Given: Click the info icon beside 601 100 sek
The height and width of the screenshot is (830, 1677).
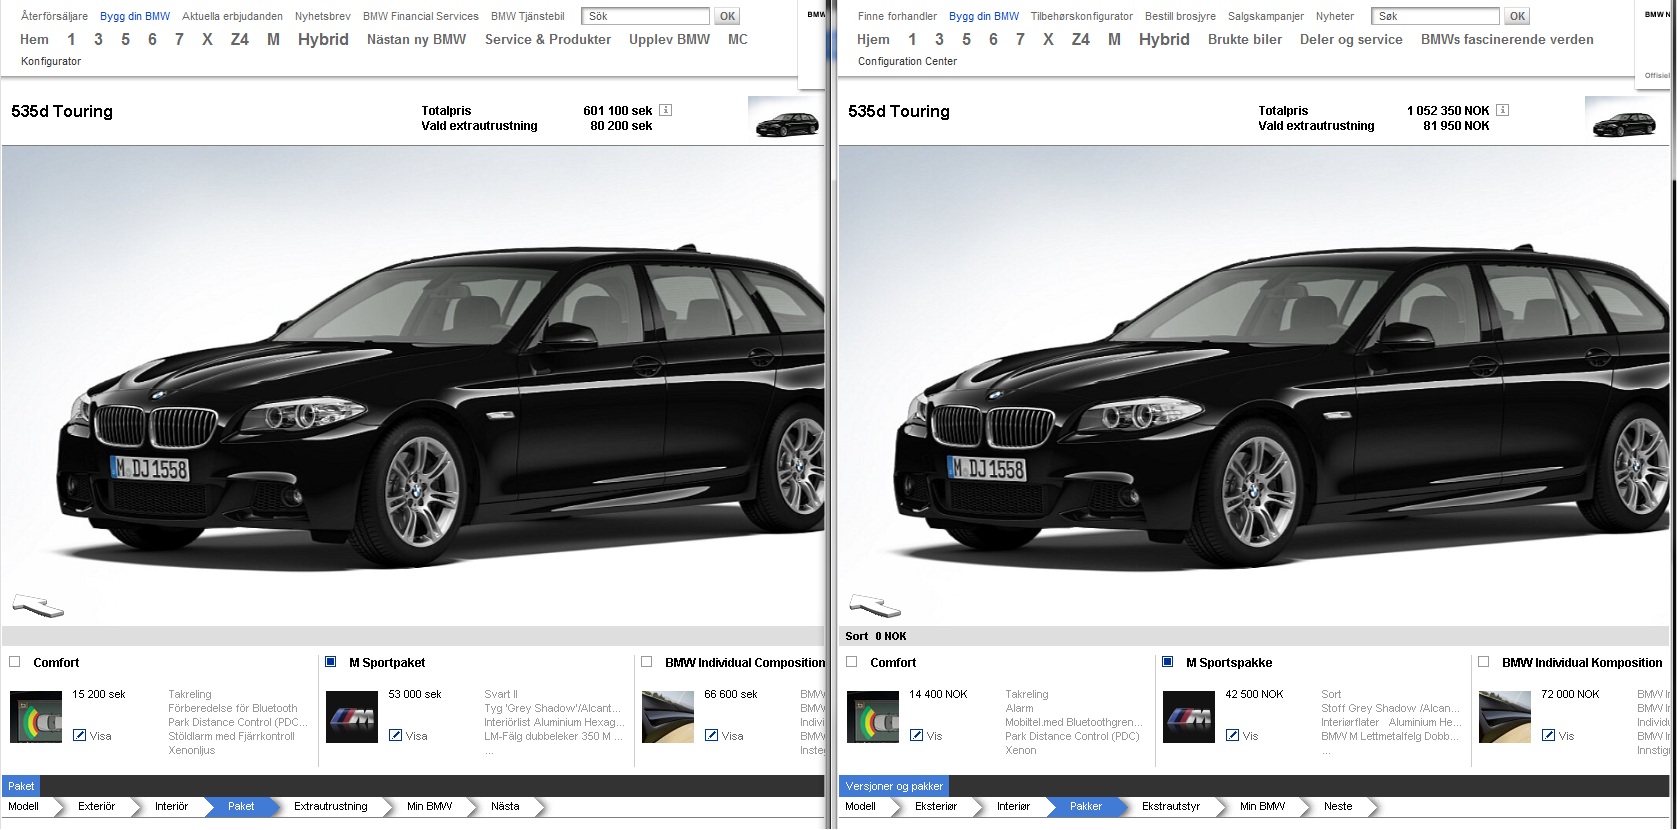Looking at the screenshot, I should [x=666, y=110].
